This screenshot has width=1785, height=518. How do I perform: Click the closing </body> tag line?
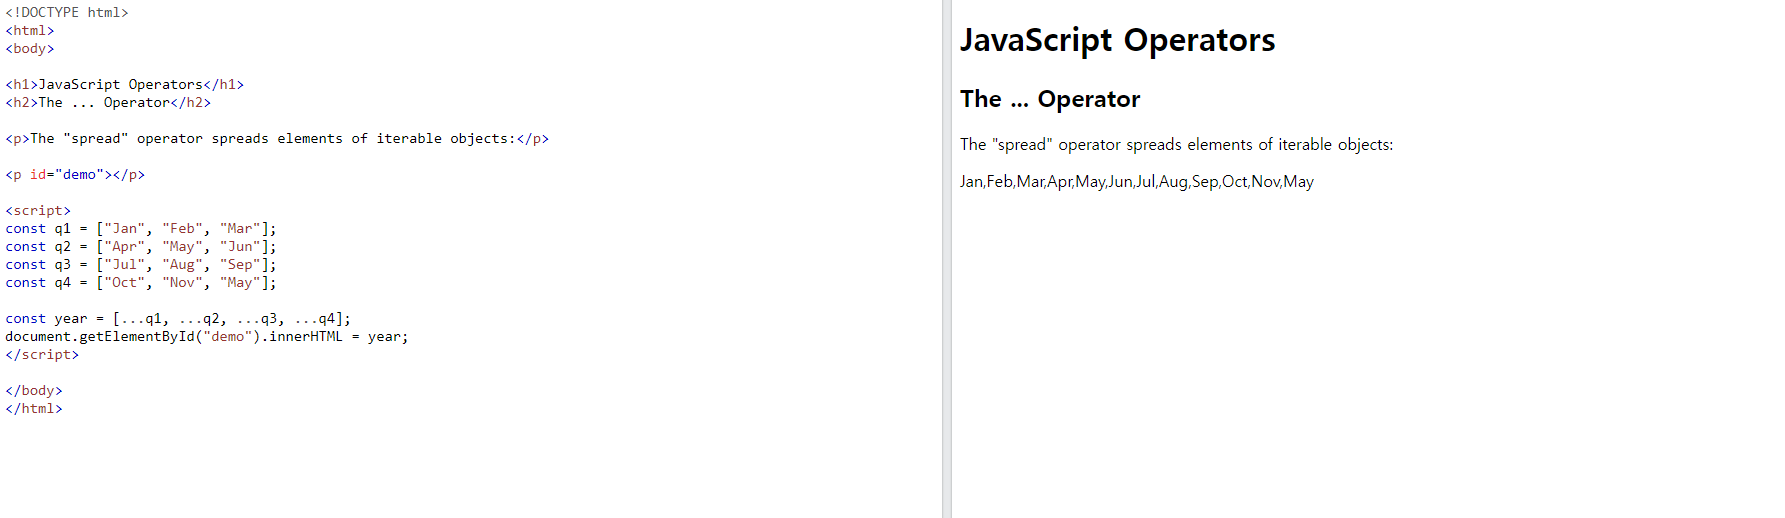tap(34, 391)
